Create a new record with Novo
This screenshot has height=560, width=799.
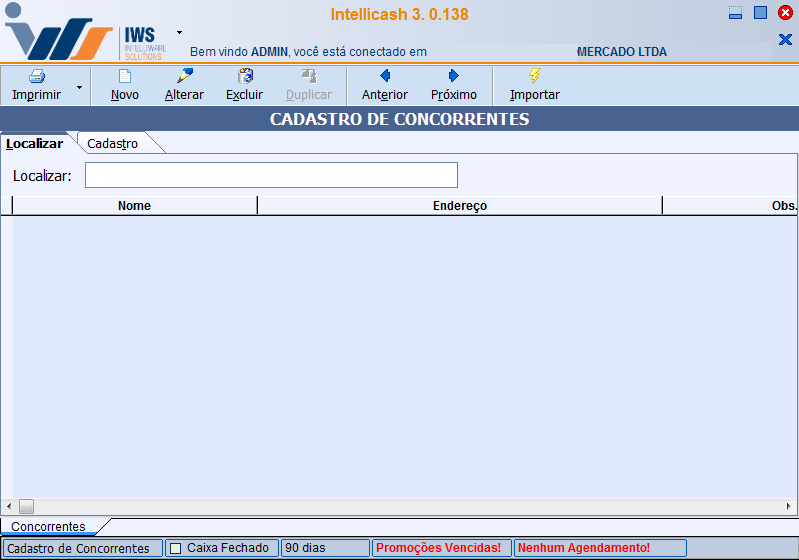point(125,86)
